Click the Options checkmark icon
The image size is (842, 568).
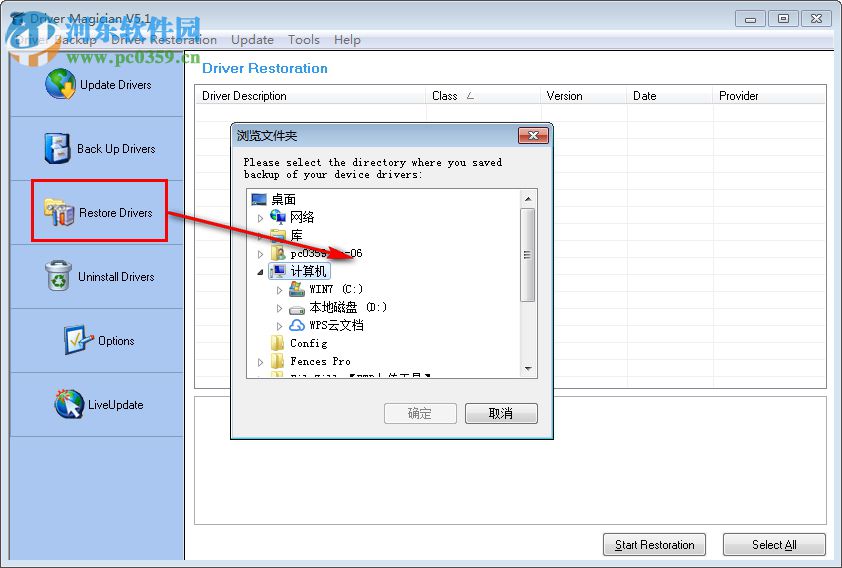[78, 340]
